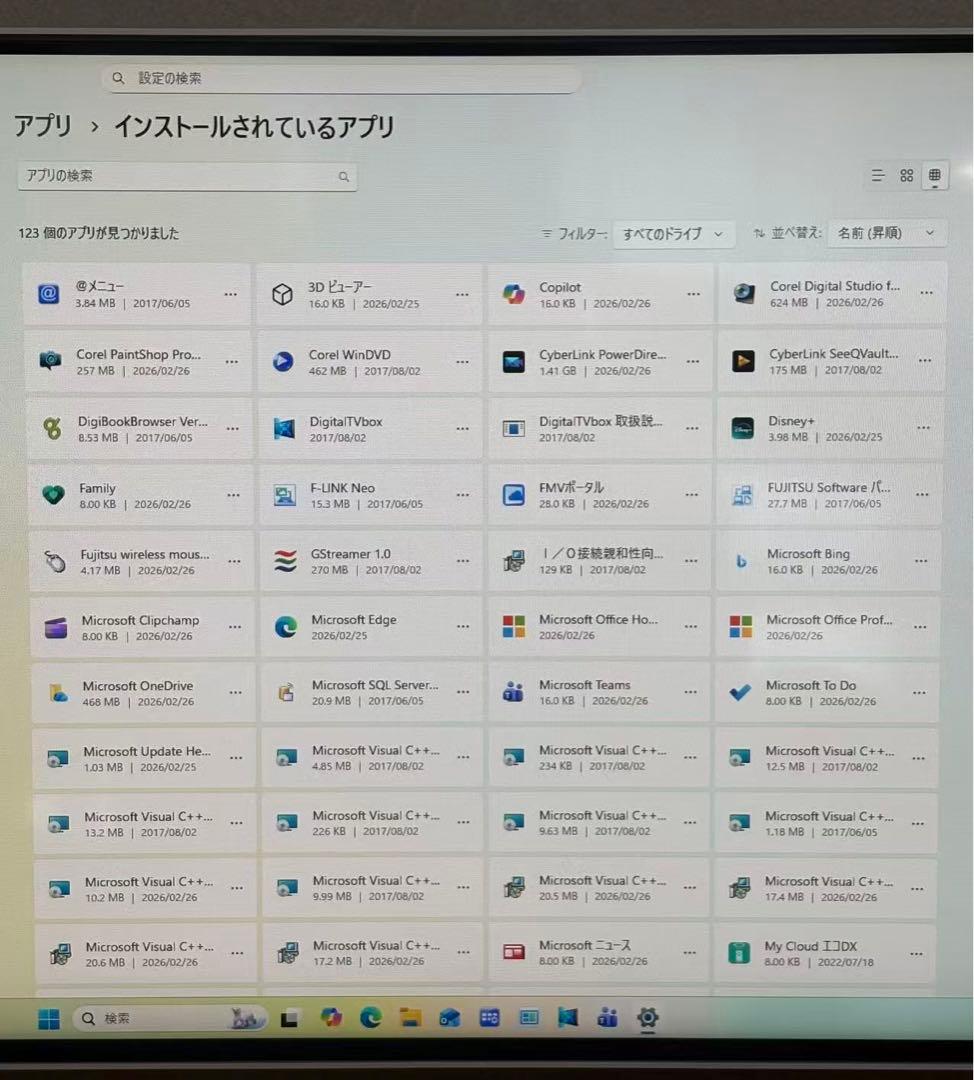Click the @メニュー app icon
974x1080 pixels.
[49, 295]
